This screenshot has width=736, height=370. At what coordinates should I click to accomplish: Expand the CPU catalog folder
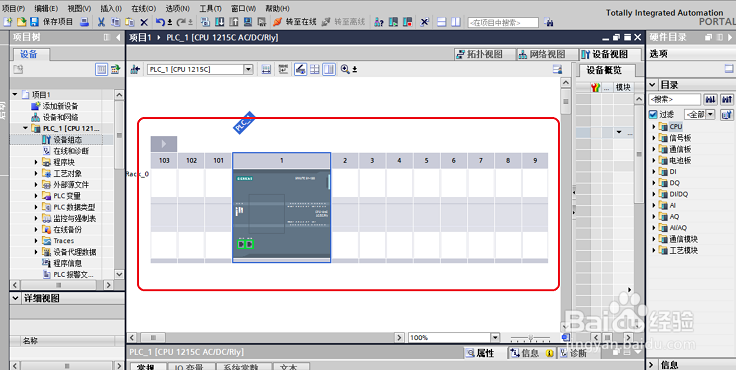coord(653,126)
